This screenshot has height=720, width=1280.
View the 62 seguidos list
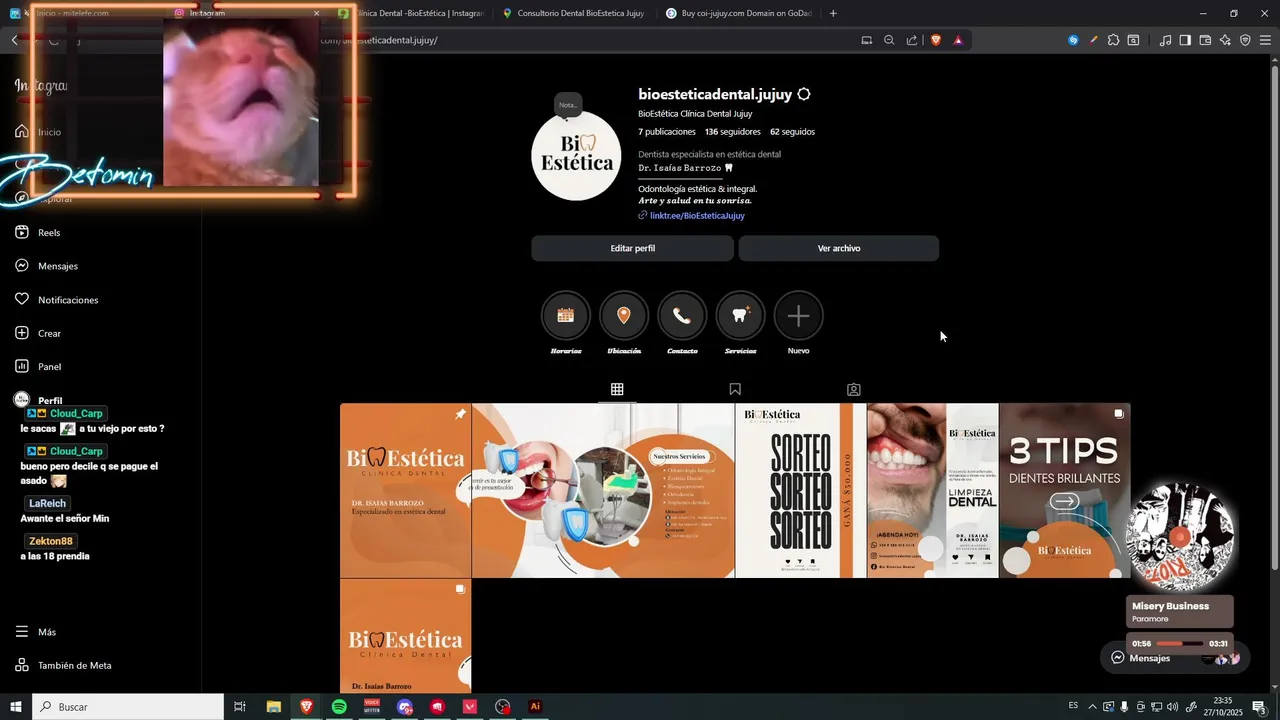[x=792, y=132]
